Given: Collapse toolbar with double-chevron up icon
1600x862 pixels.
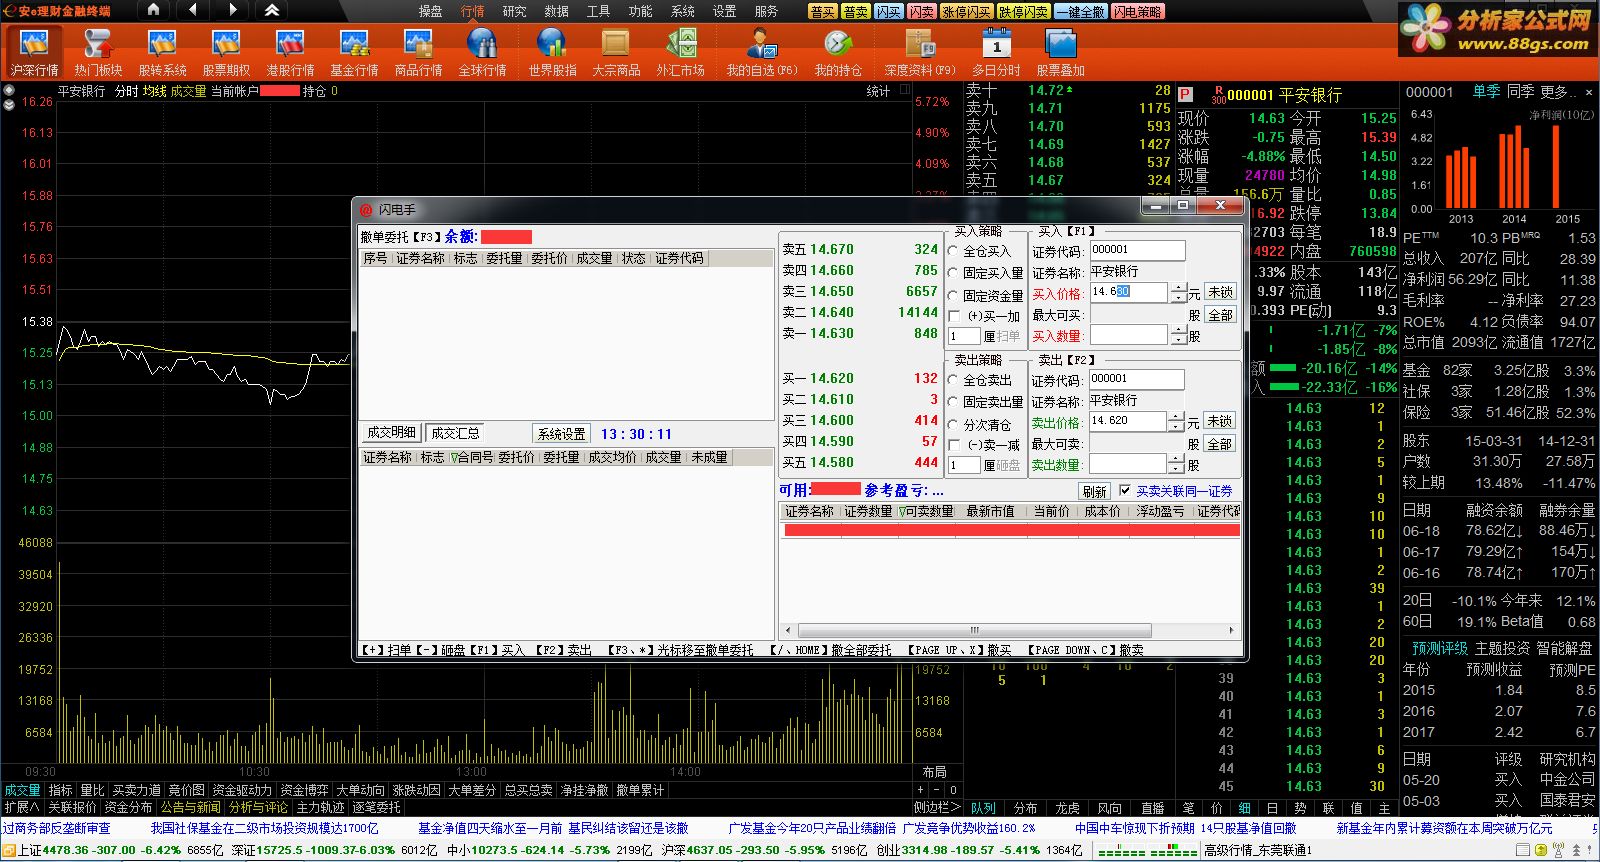Looking at the screenshot, I should point(272,10).
